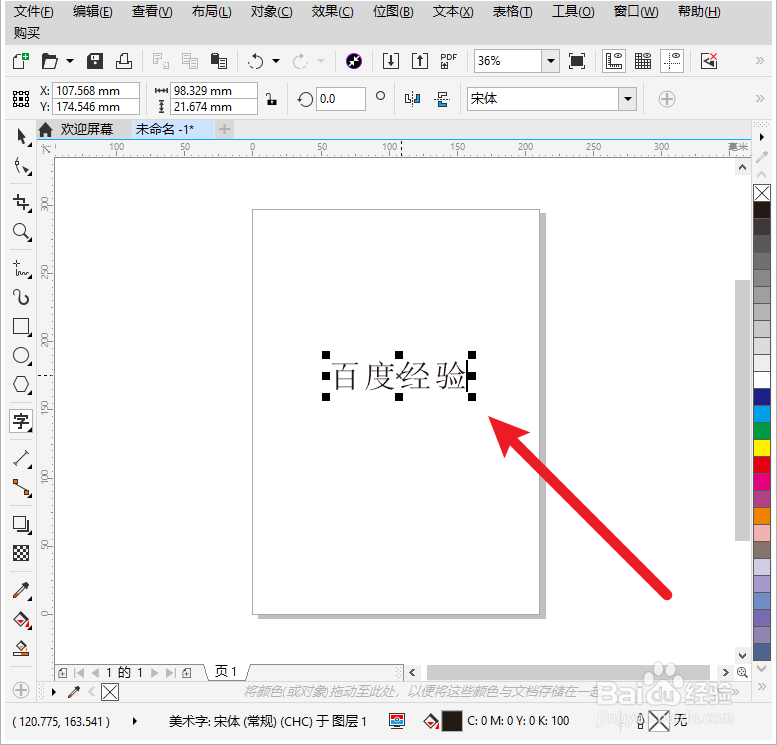Expand the Undo history dropdown arrow
The width and height of the screenshot is (777, 745).
coord(276,61)
